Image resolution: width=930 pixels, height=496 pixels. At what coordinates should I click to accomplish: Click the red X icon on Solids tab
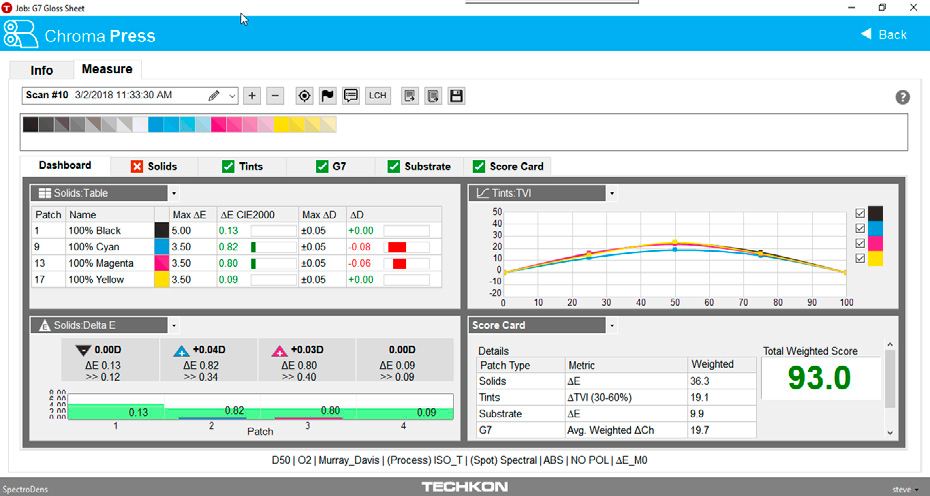(x=137, y=167)
